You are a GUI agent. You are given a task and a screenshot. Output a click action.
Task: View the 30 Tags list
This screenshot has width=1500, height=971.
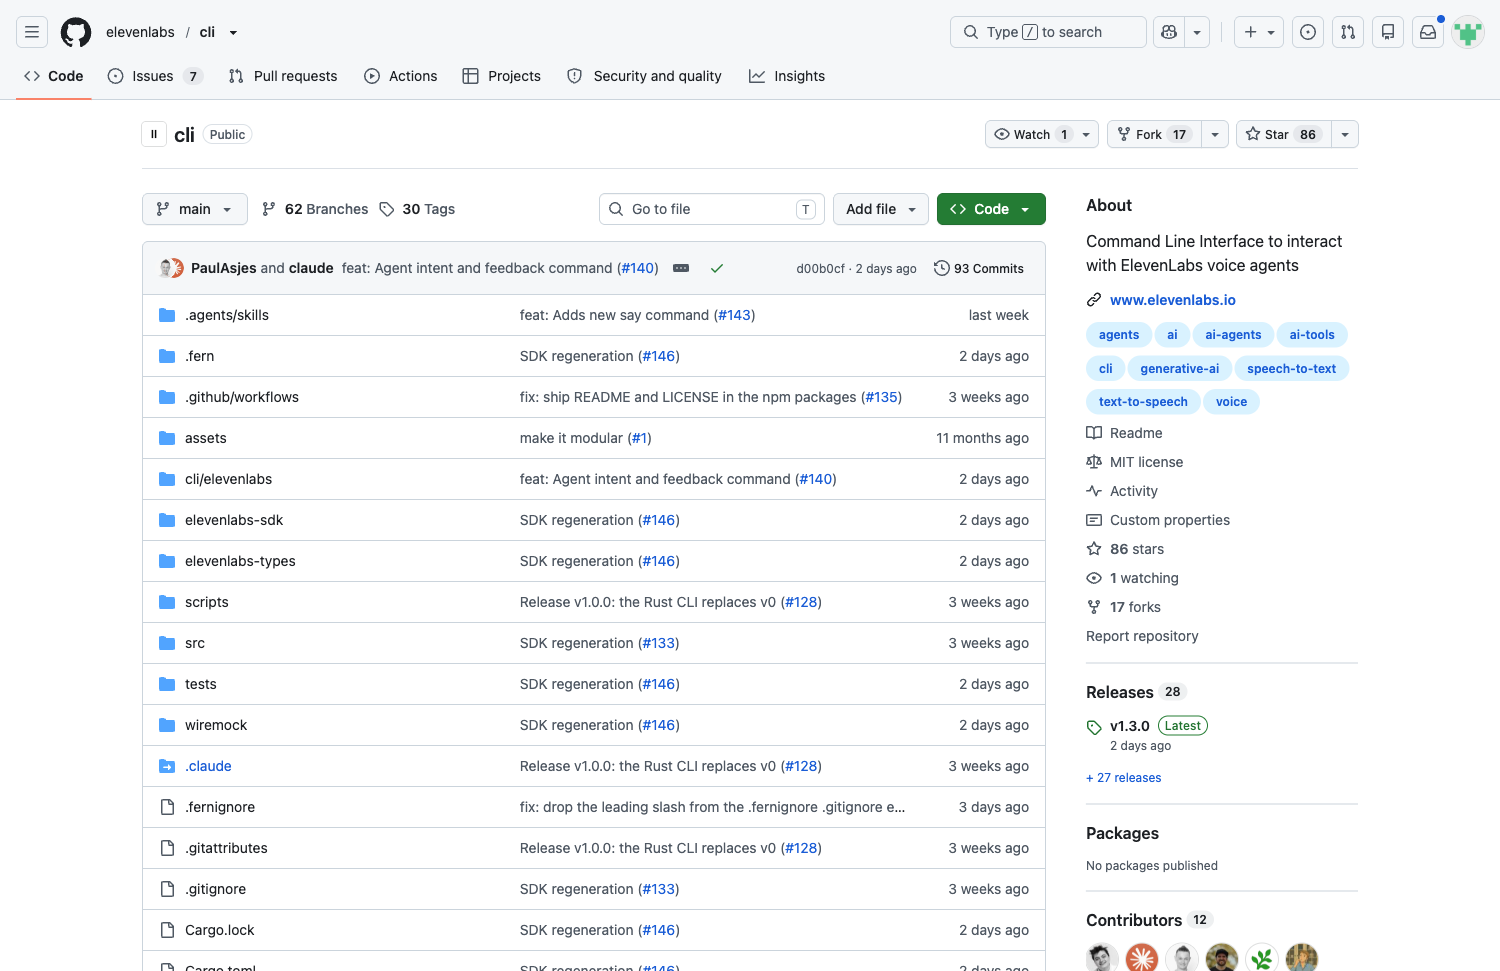point(417,209)
